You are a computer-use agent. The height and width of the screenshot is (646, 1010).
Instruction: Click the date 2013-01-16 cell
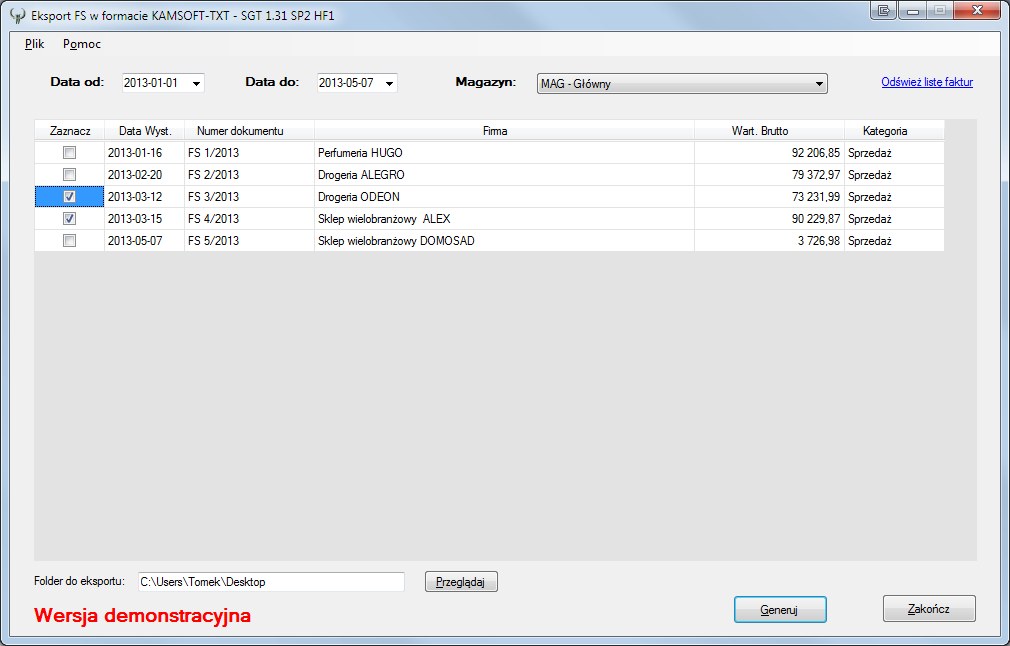[x=144, y=153]
